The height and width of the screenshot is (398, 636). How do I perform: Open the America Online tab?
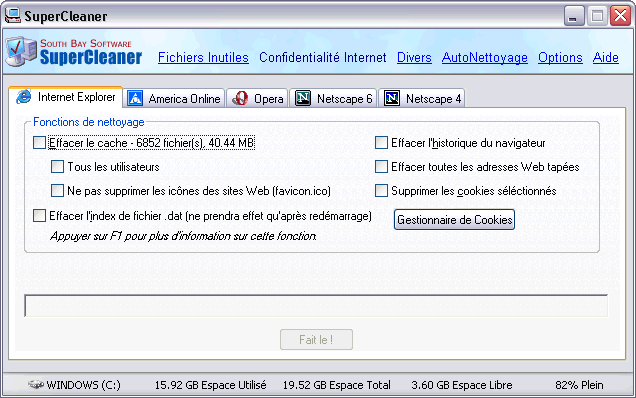(x=174, y=99)
